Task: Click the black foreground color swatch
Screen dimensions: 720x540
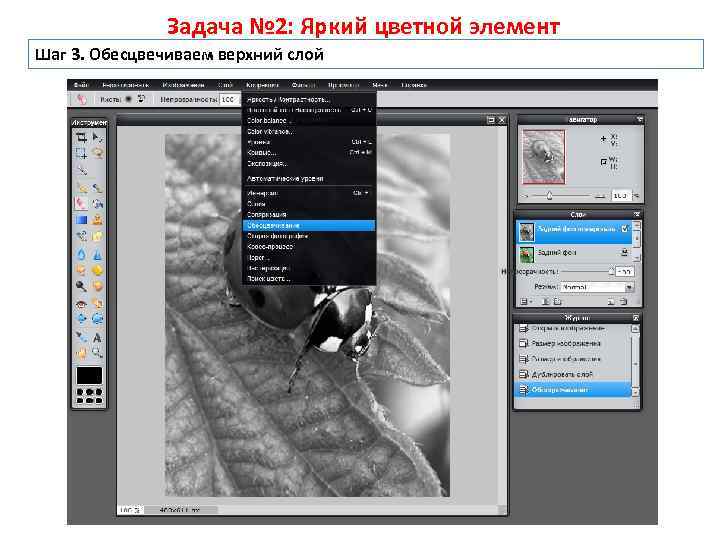Action: click(89, 376)
